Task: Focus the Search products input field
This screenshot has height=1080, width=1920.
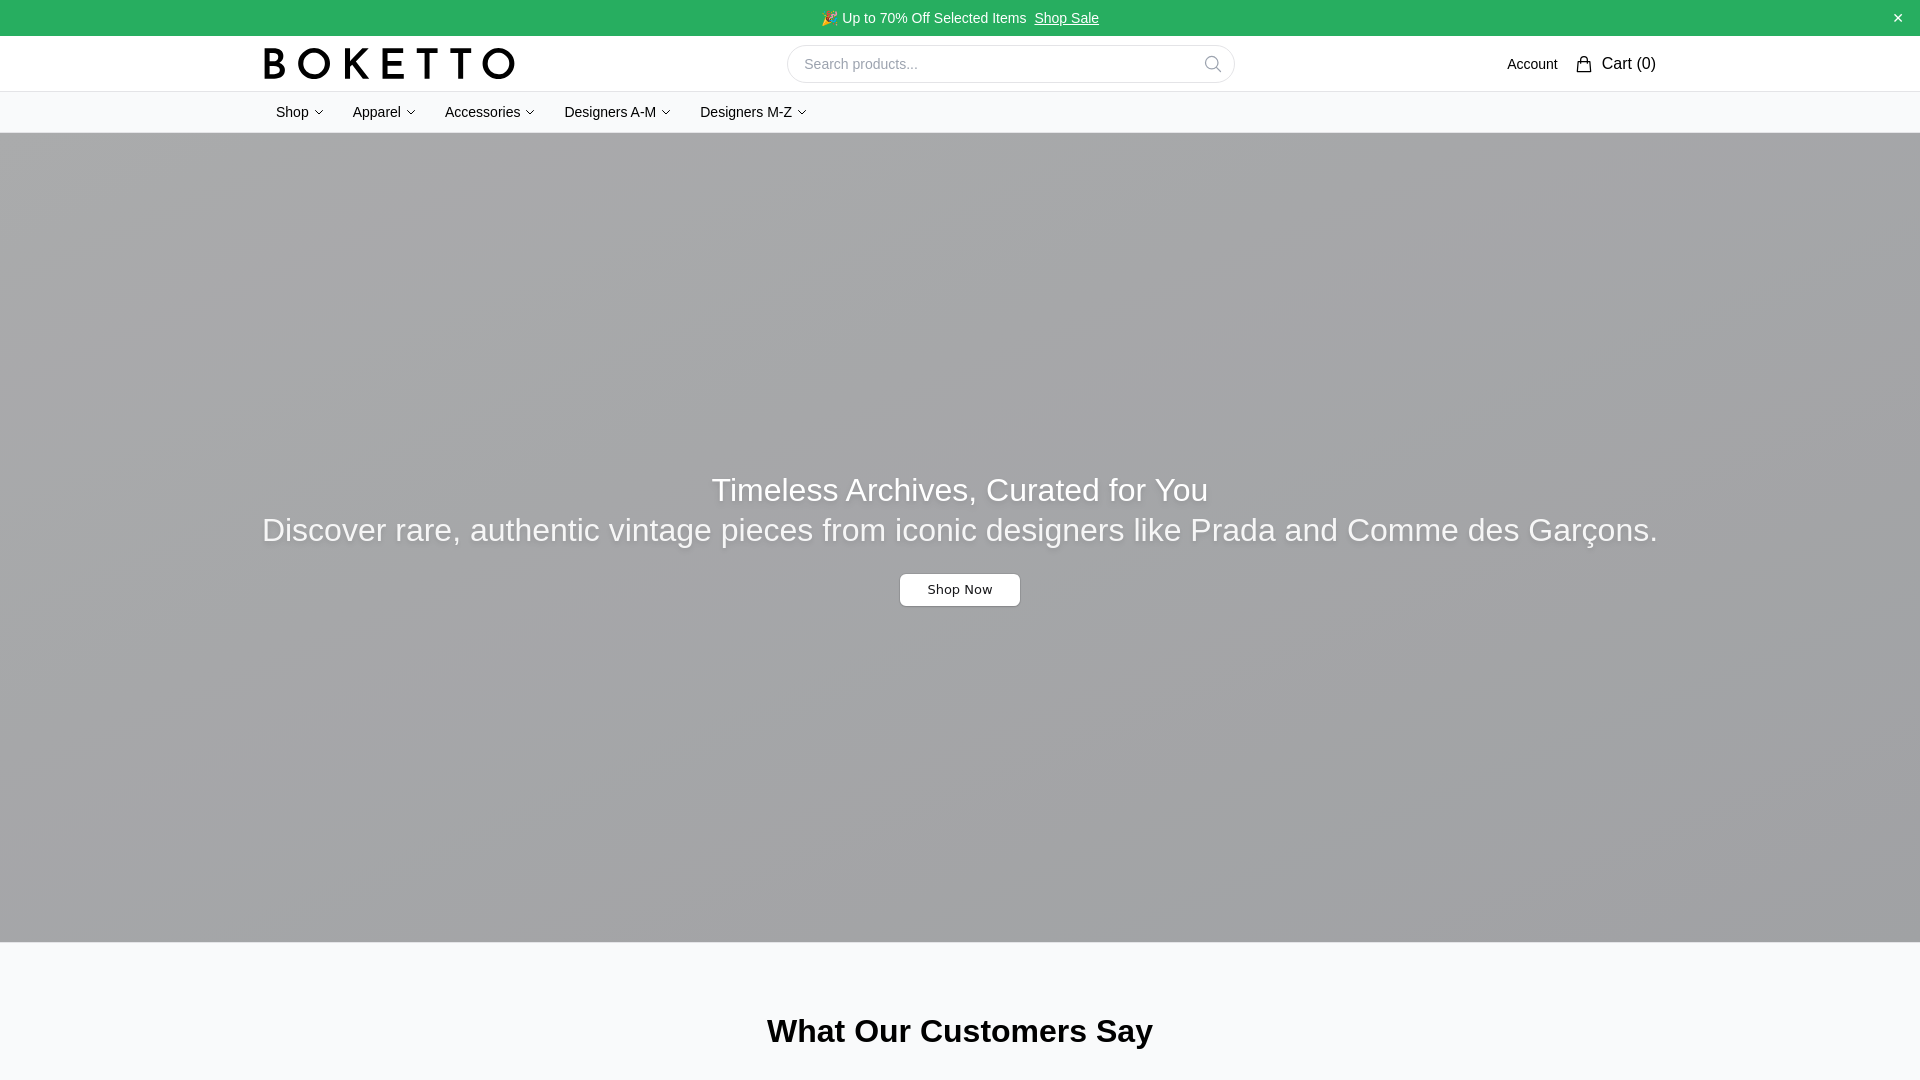Action: tap(1010, 64)
